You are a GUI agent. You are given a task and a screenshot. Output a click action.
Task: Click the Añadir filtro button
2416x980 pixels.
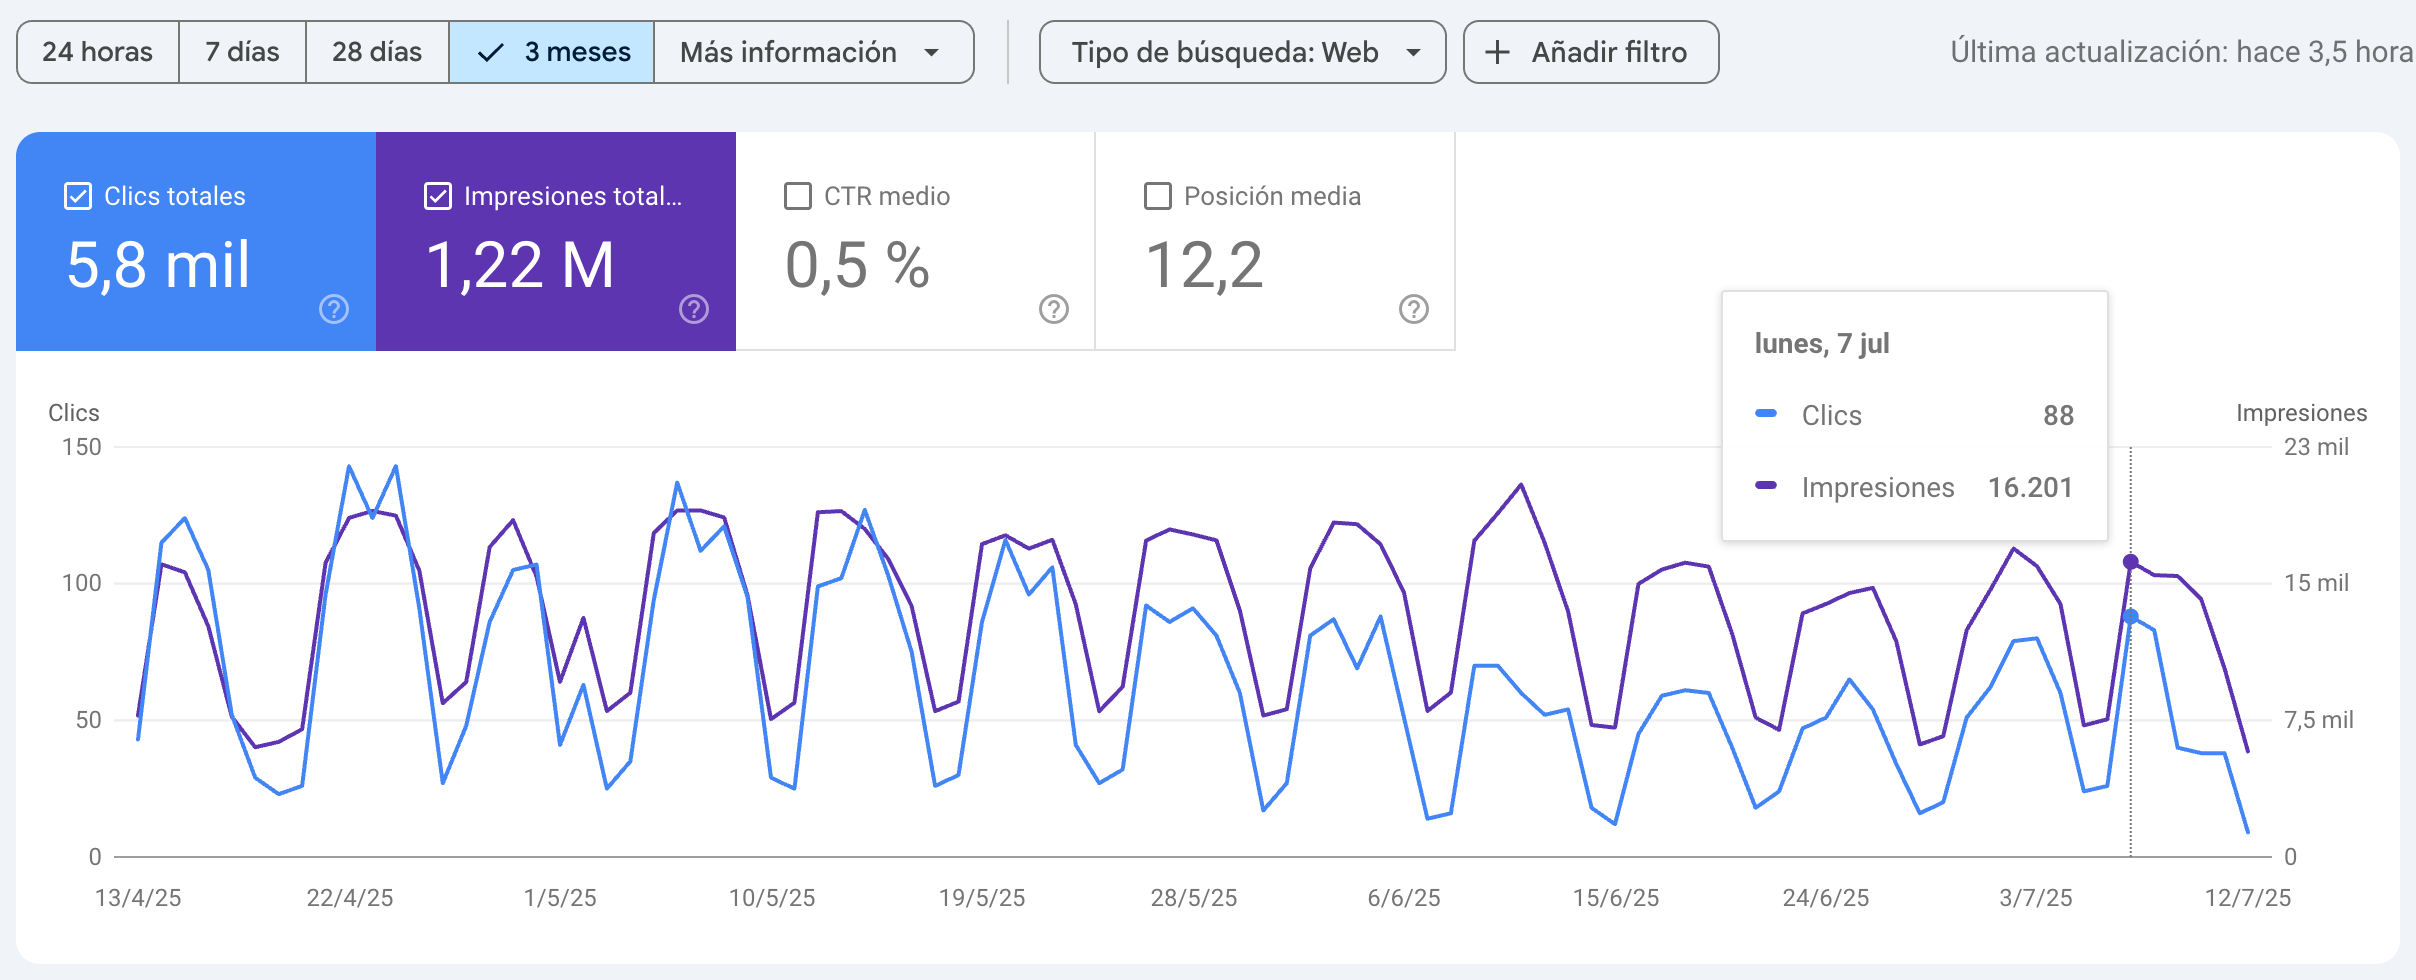pyautogui.click(x=1590, y=52)
